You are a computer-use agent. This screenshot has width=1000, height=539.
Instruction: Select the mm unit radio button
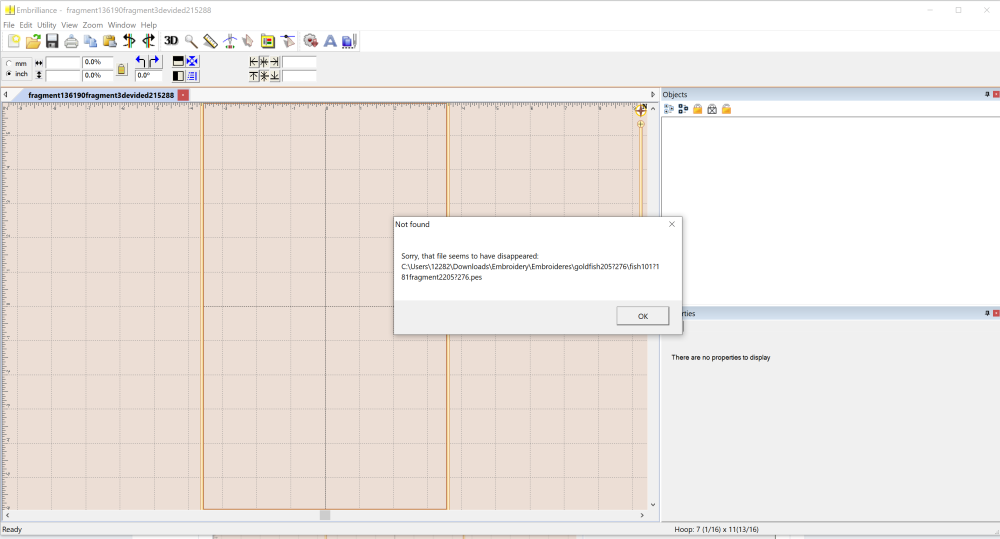(10, 63)
